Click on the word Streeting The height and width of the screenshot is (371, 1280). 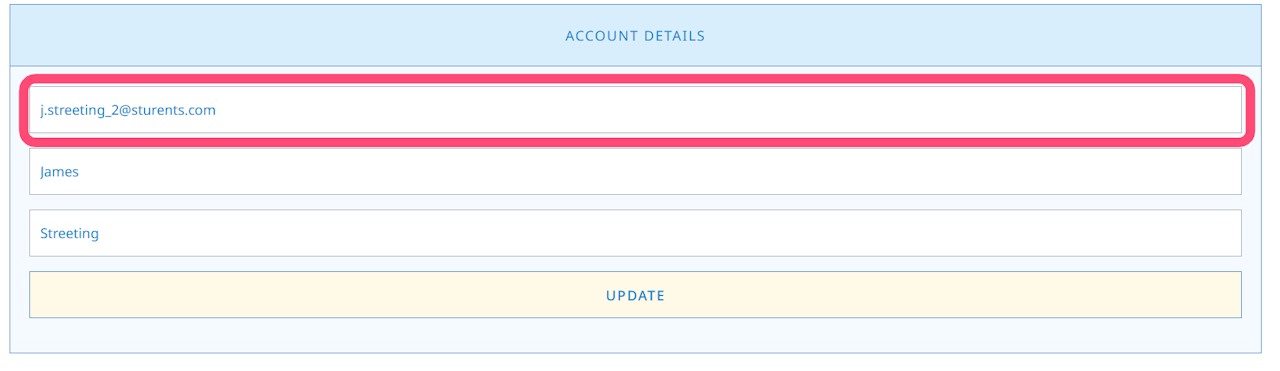(69, 234)
